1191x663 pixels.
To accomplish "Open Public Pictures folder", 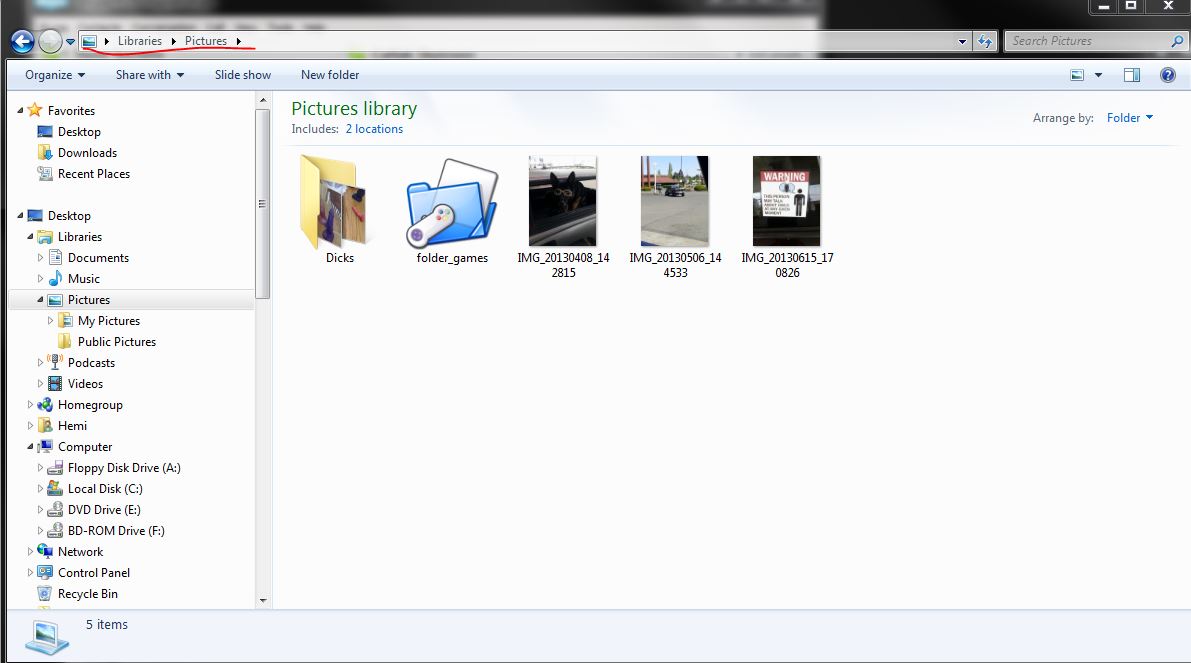I will pyautogui.click(x=117, y=342).
